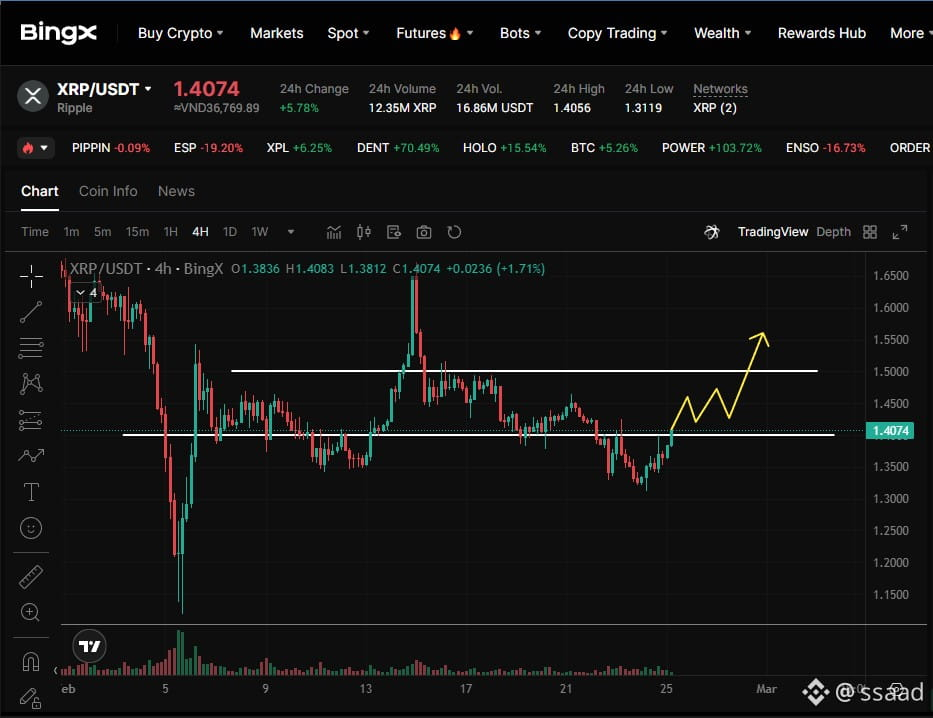
Task: Activate the zoom in tool
Action: [31, 612]
